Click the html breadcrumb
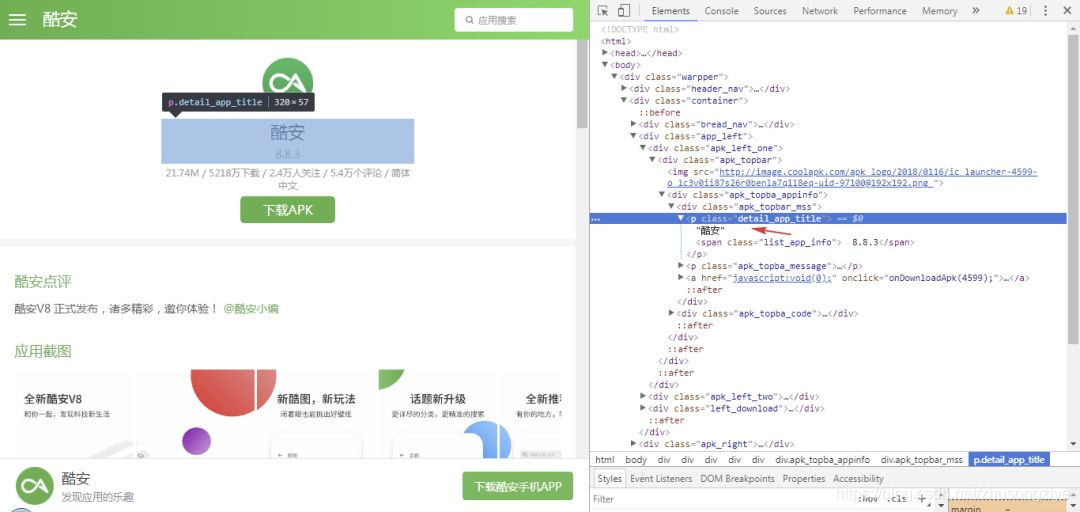The image size is (1080, 512). [x=605, y=460]
